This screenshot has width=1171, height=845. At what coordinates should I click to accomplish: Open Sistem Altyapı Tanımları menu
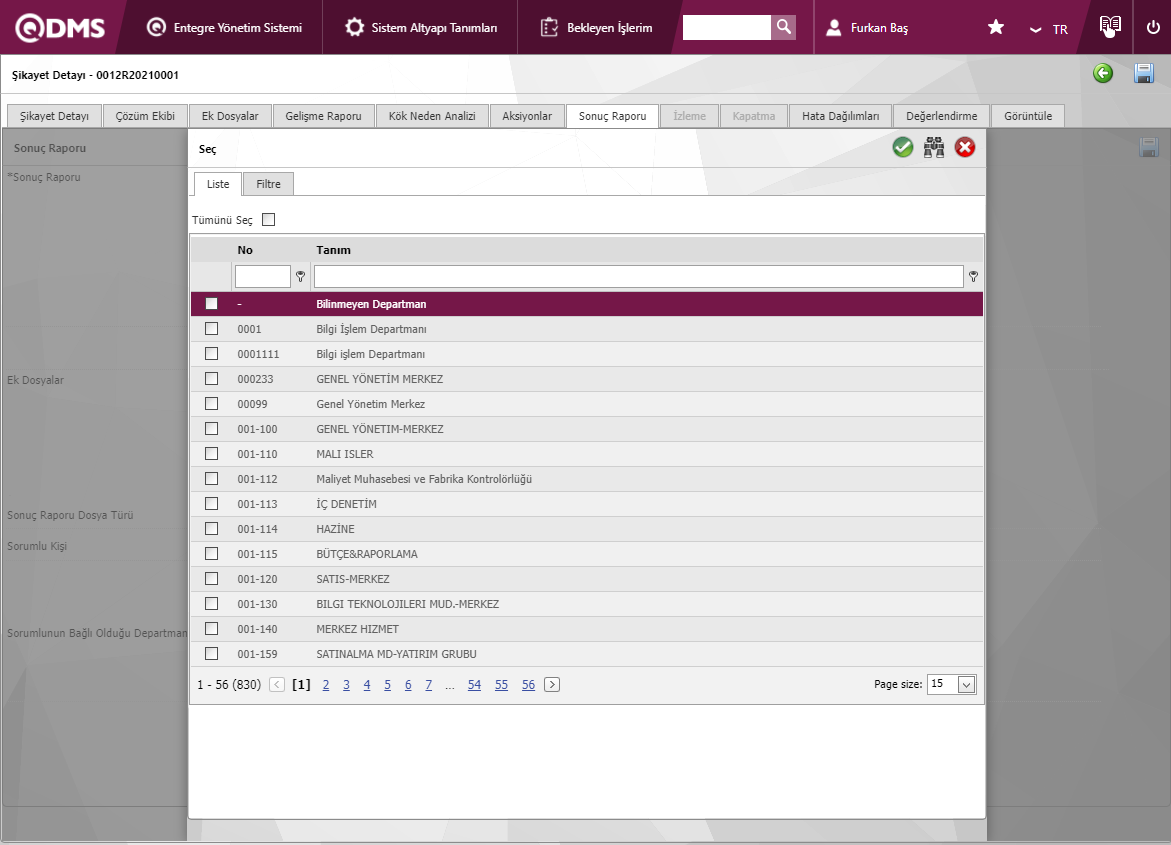tap(421, 28)
